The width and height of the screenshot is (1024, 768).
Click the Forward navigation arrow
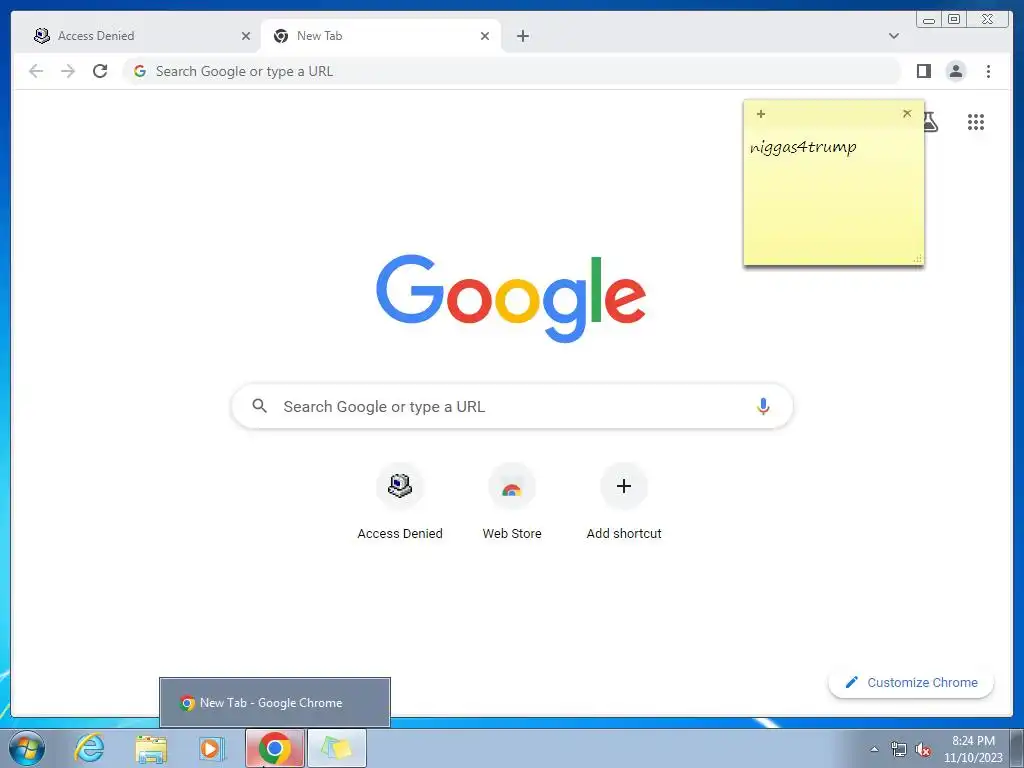tap(68, 71)
